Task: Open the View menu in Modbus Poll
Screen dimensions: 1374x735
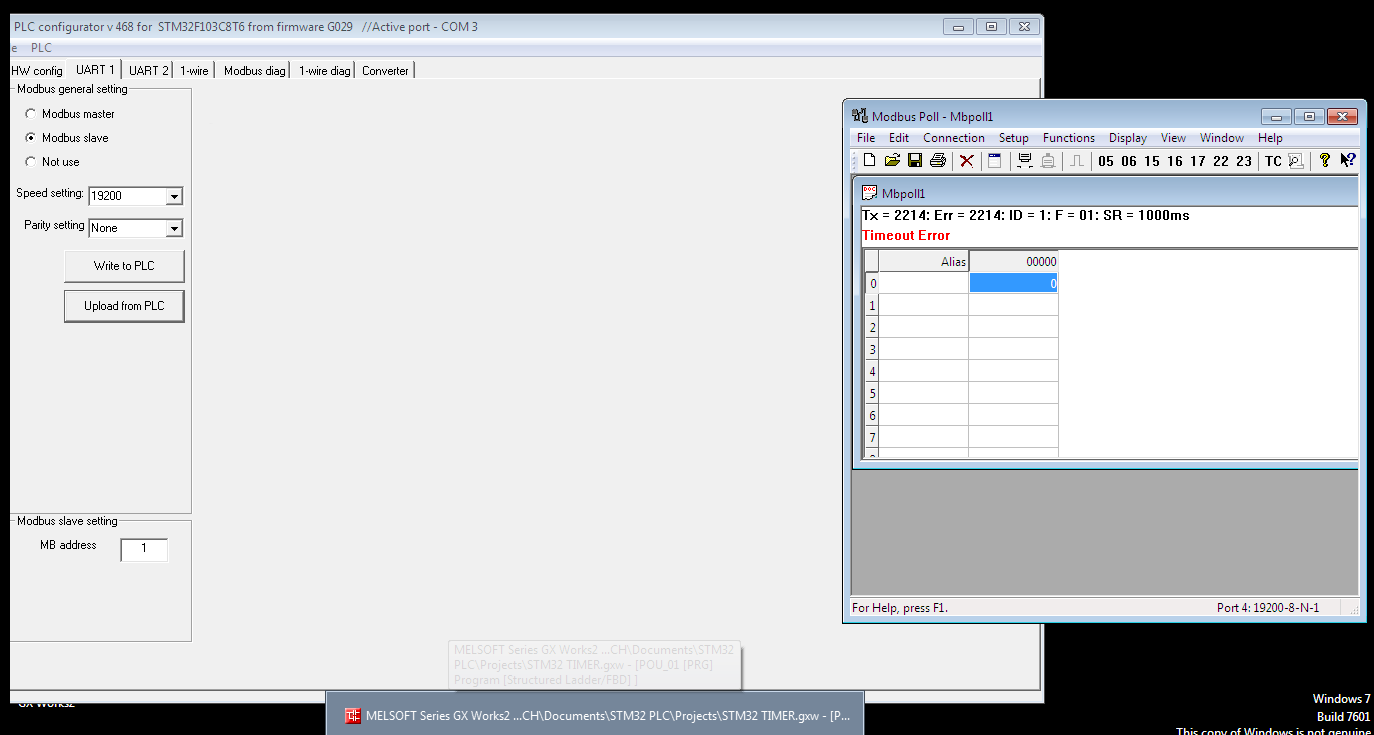Action: 1173,138
